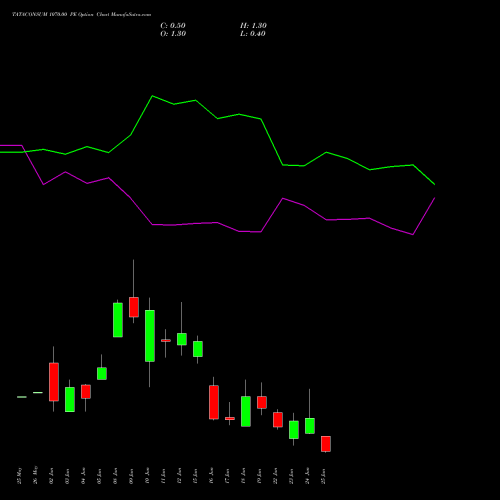Select the red candlestick above 04 Jun
The height and width of the screenshot is (500, 500).
[x=86, y=392]
